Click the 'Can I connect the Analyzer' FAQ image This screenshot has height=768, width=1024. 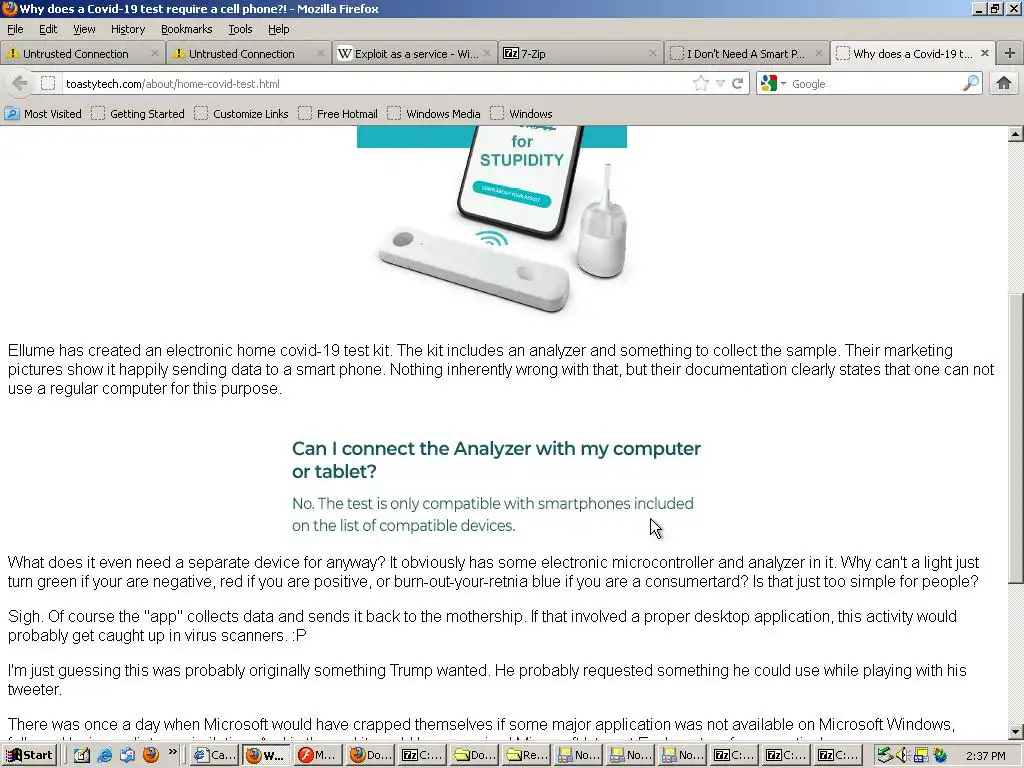coord(496,486)
